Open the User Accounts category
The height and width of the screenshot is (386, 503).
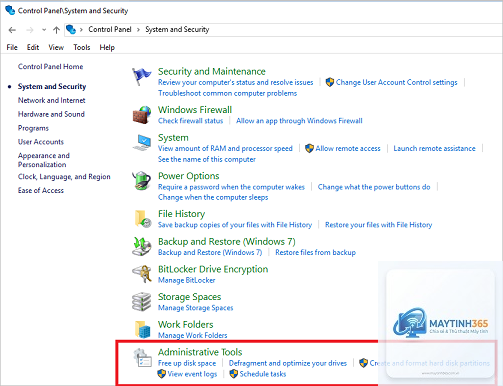pyautogui.click(x=41, y=142)
